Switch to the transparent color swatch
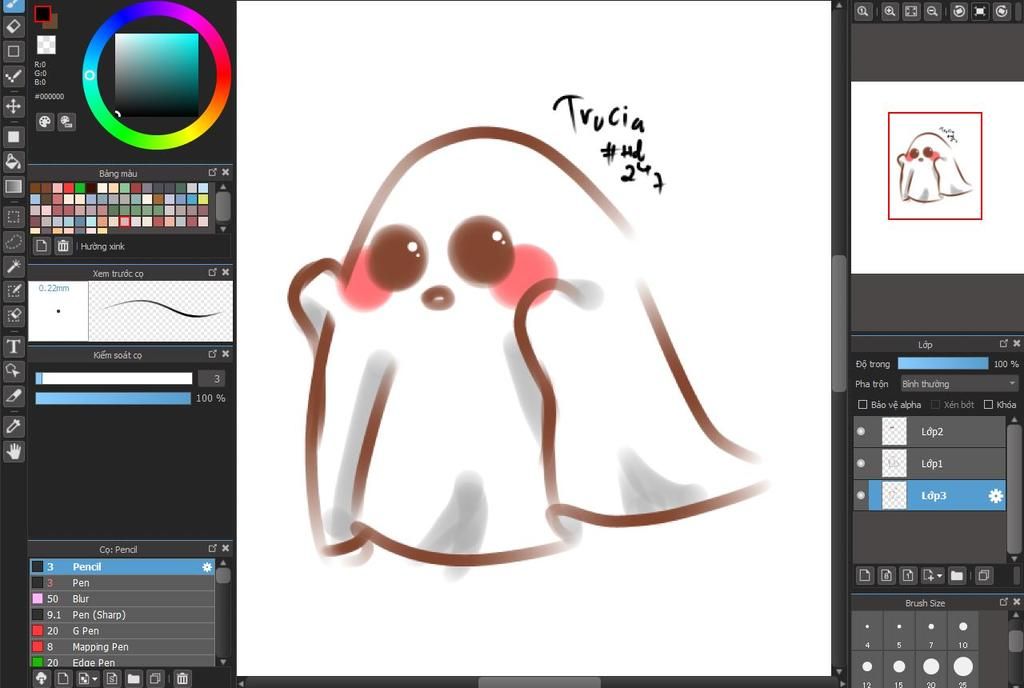The width and height of the screenshot is (1024, 688). [x=46, y=44]
